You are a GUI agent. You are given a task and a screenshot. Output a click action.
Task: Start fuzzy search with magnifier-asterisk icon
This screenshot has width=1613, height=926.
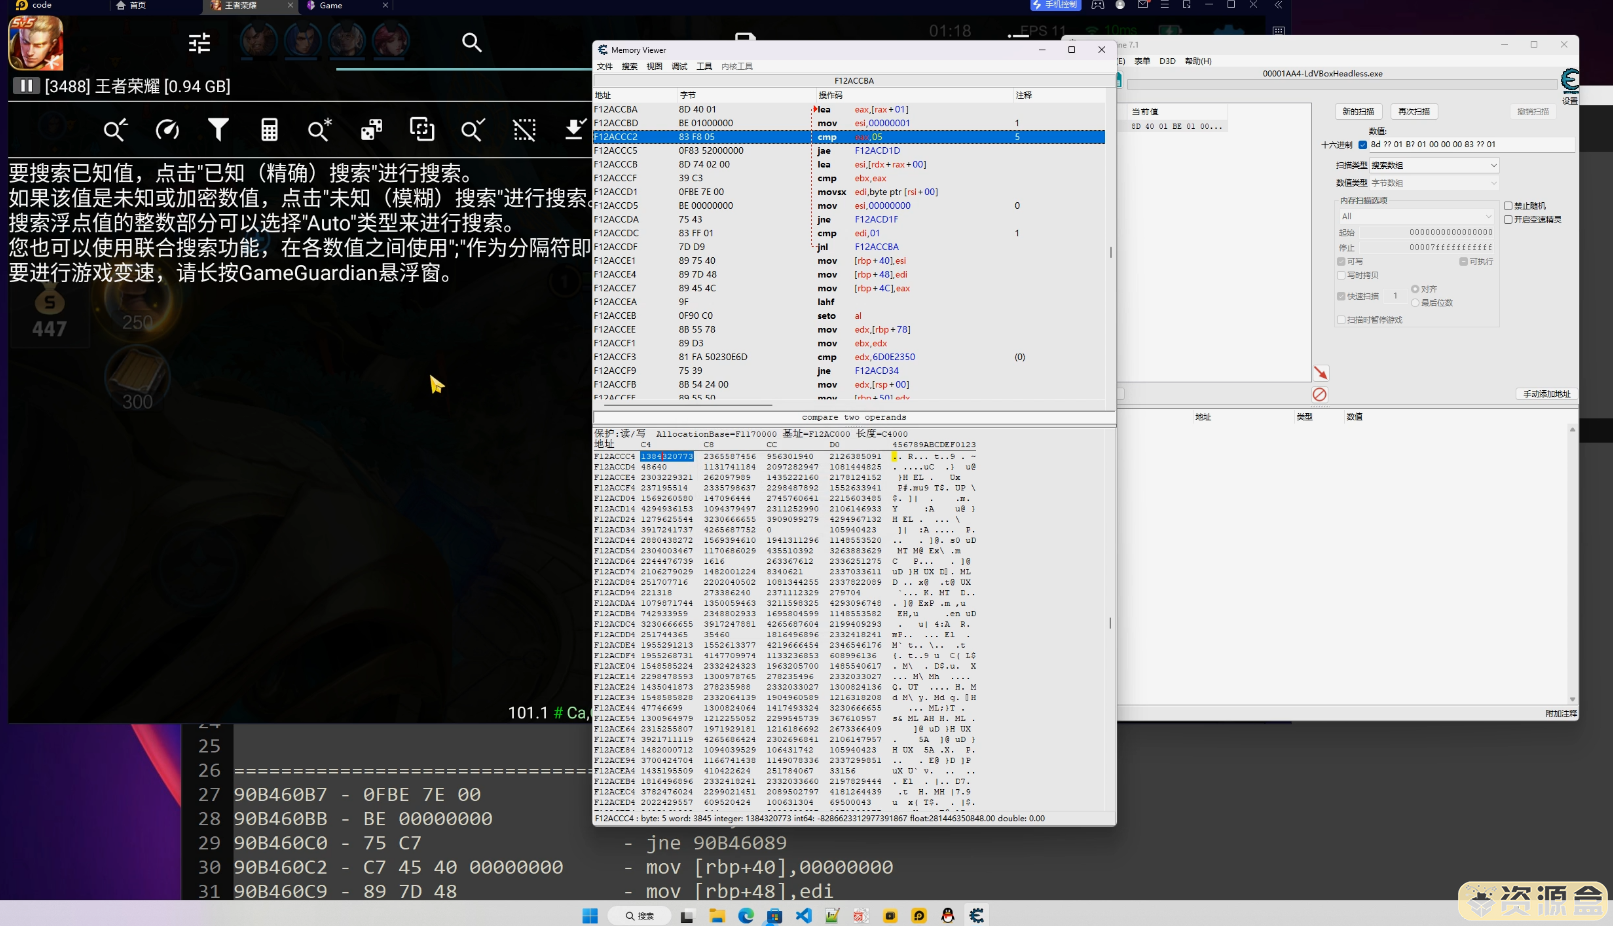click(320, 129)
